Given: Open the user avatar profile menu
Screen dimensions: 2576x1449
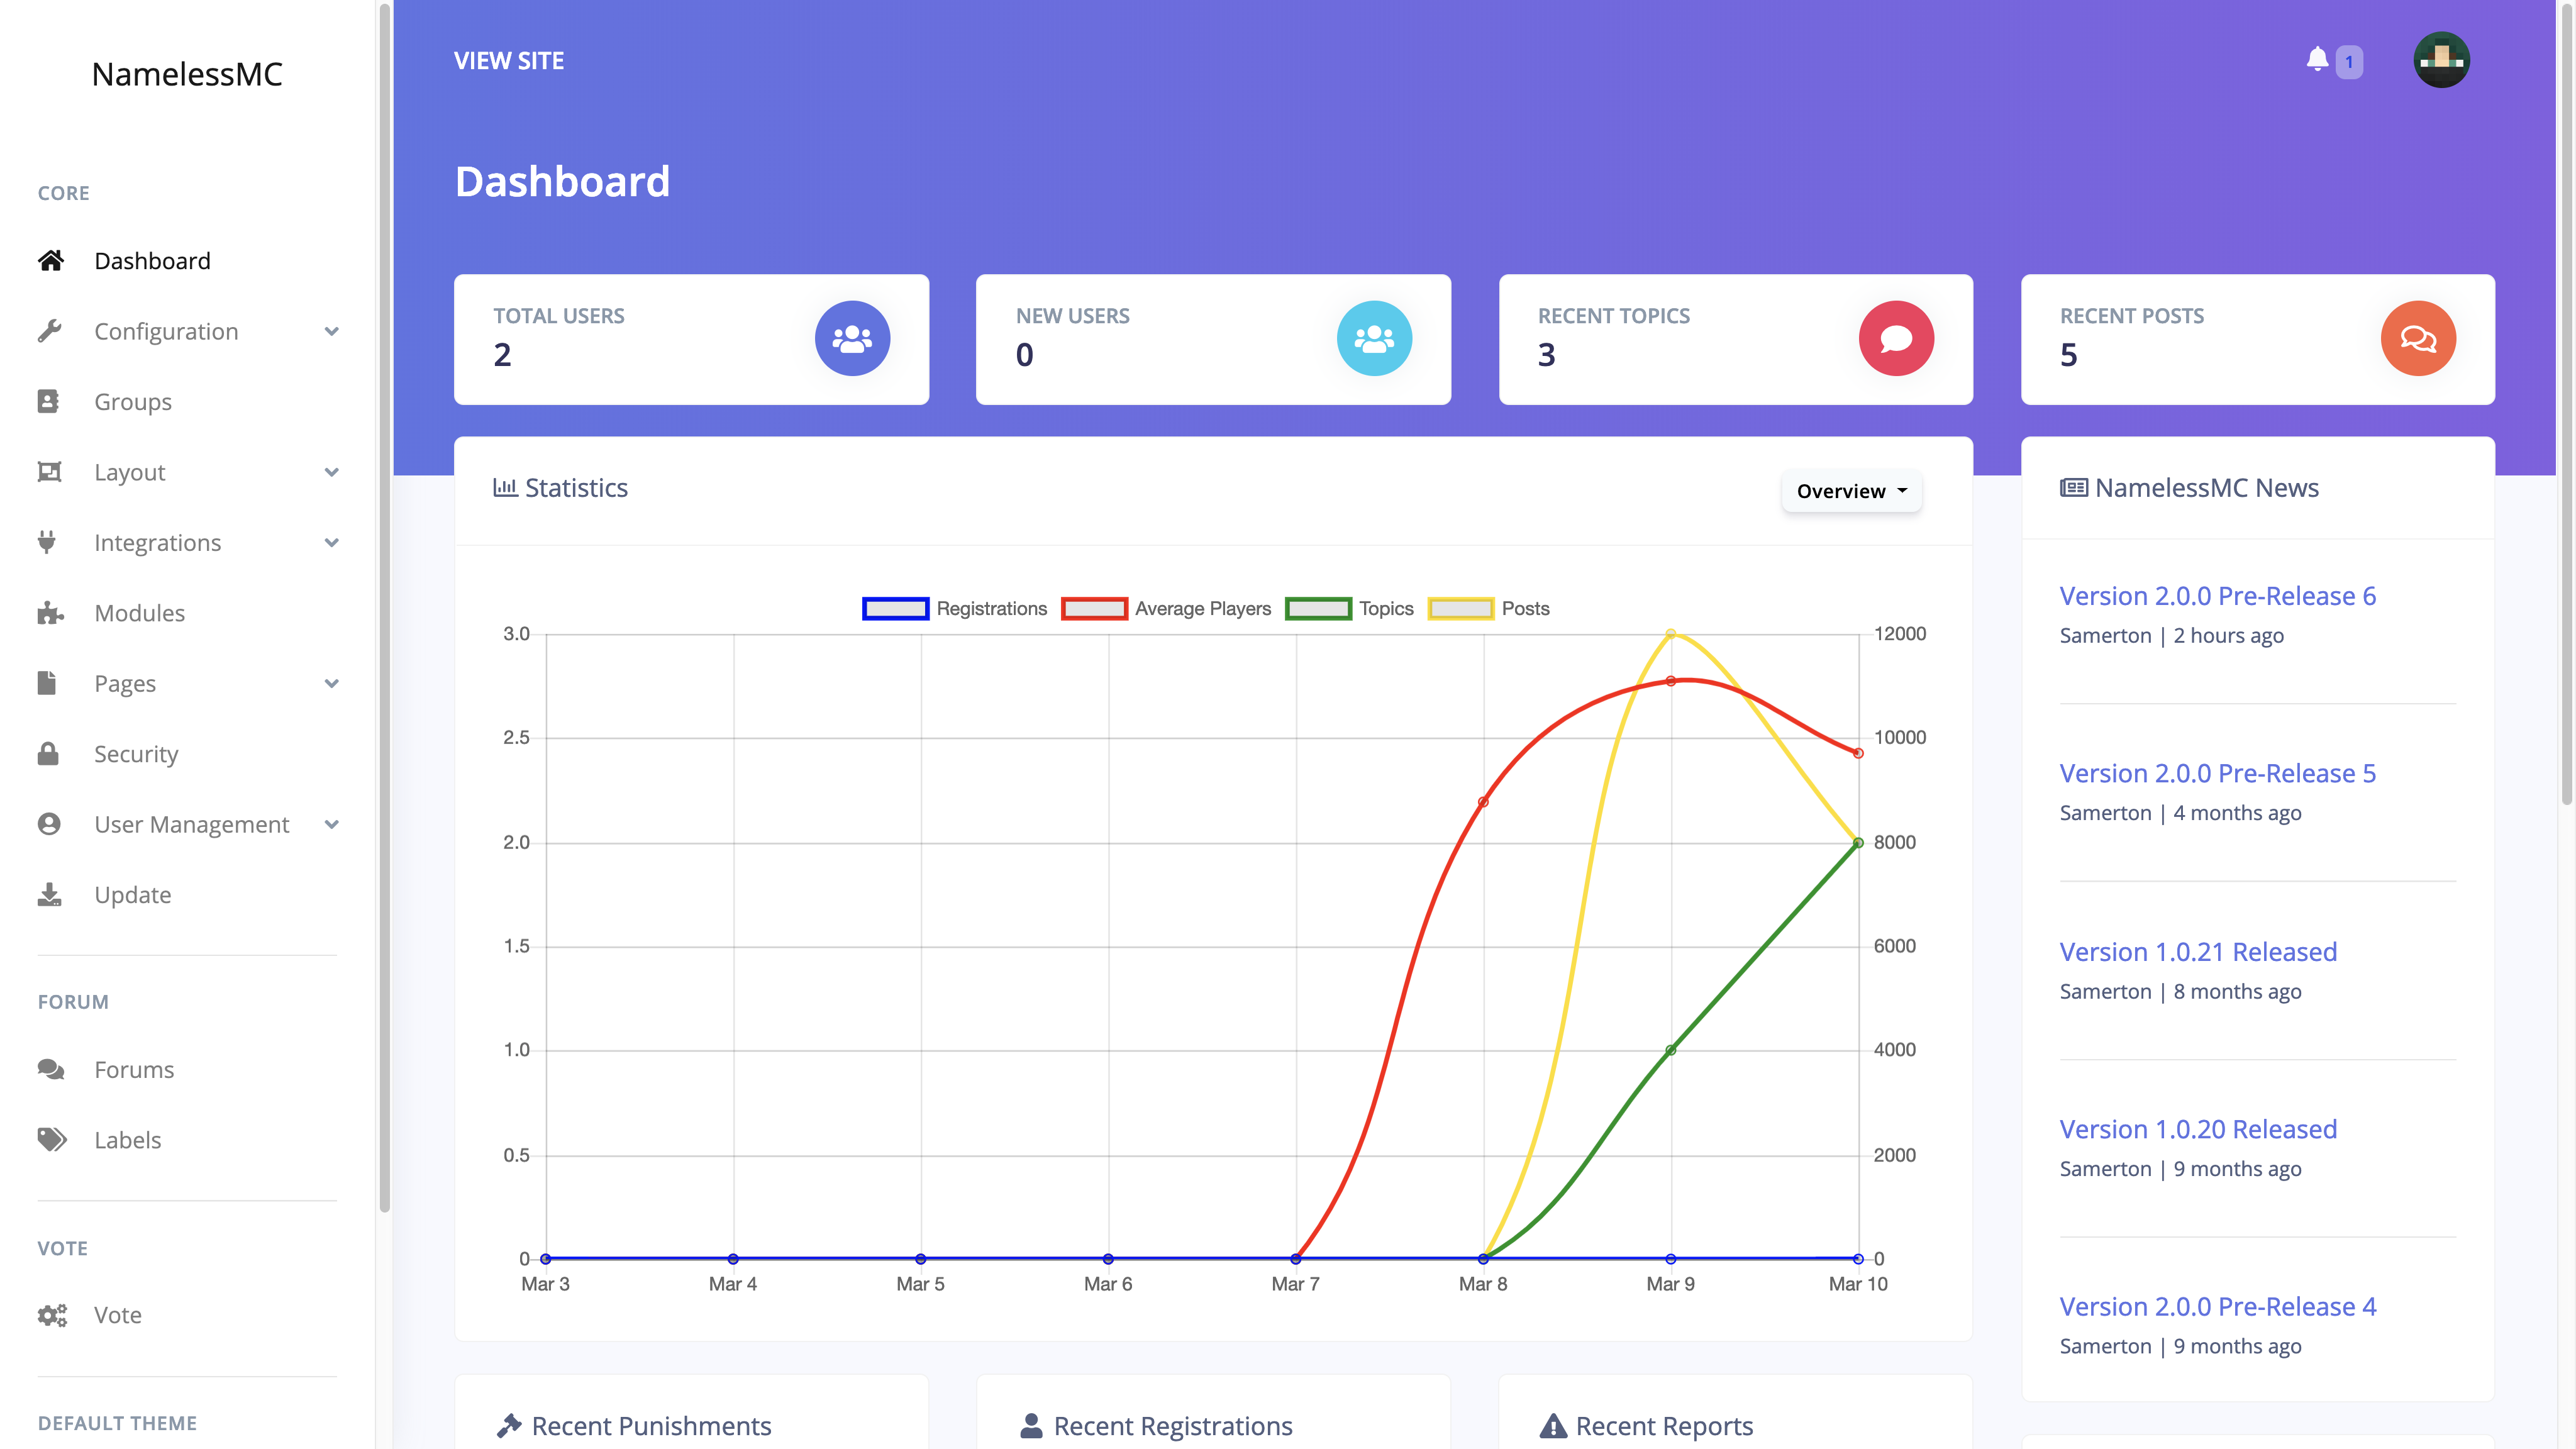Looking at the screenshot, I should pos(2441,60).
